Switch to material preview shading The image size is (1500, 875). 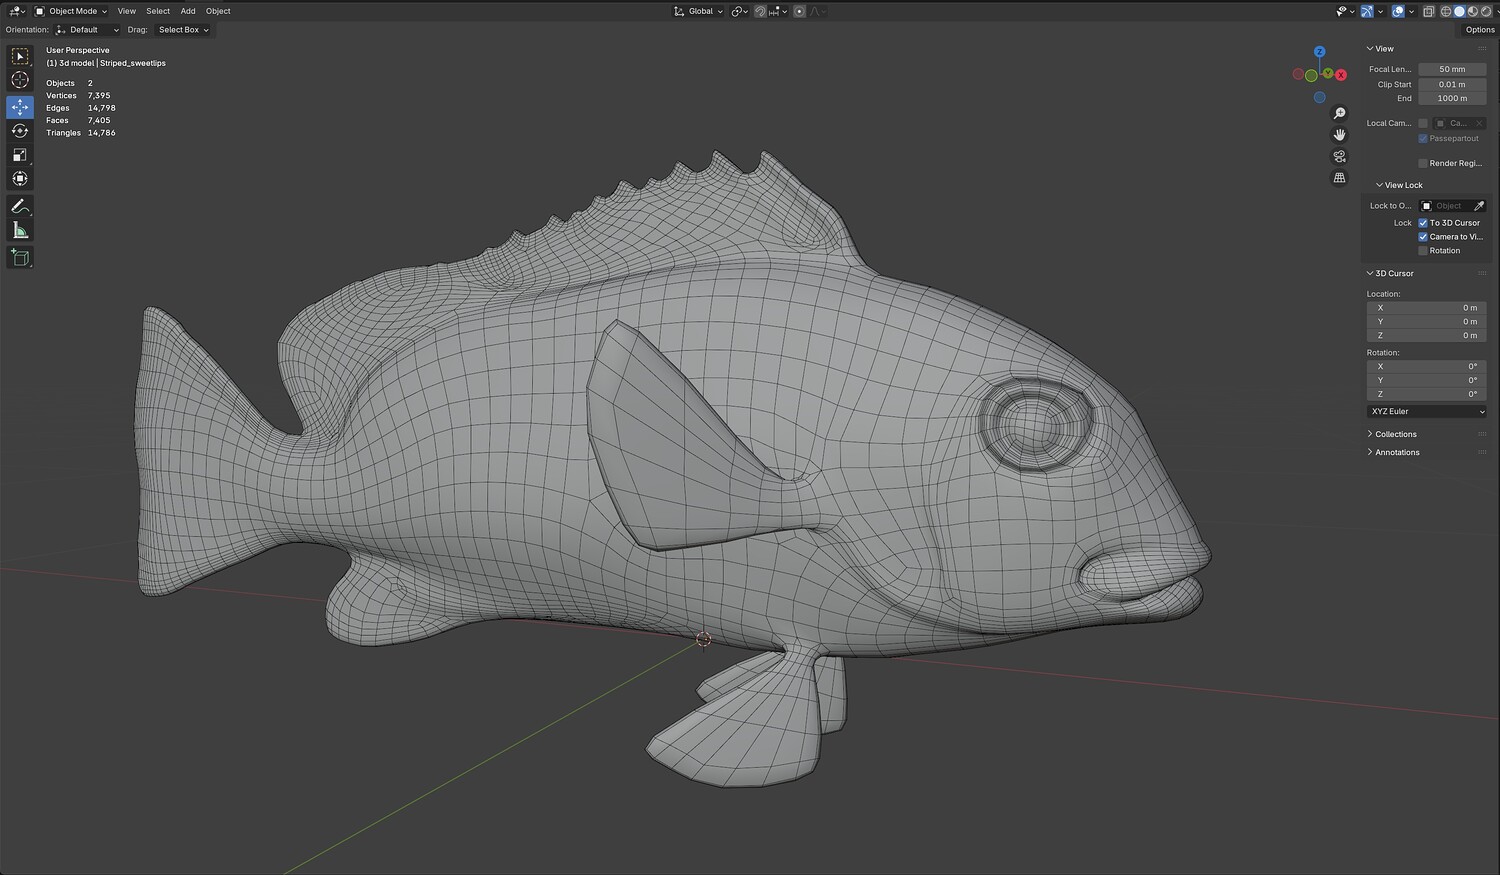tap(1472, 11)
